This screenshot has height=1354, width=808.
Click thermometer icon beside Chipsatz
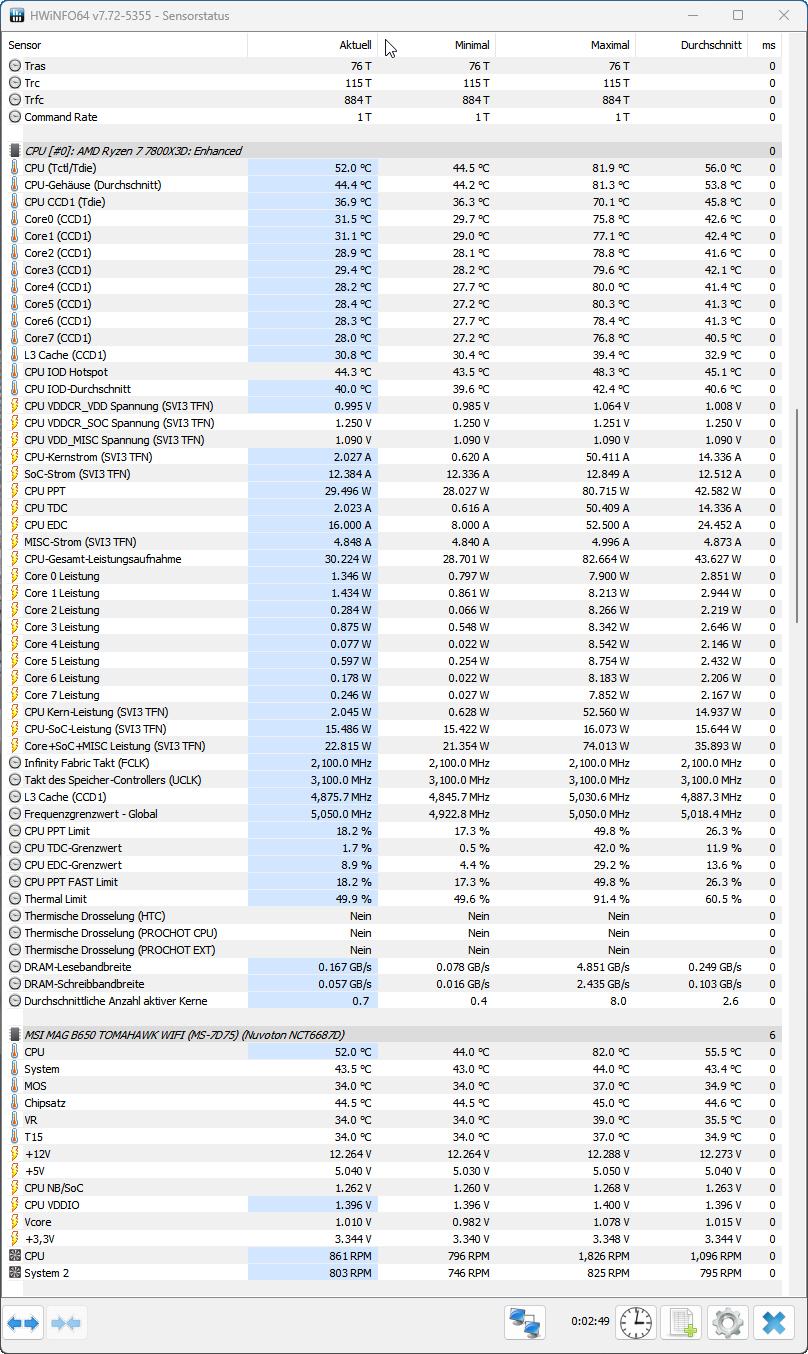[15, 1103]
